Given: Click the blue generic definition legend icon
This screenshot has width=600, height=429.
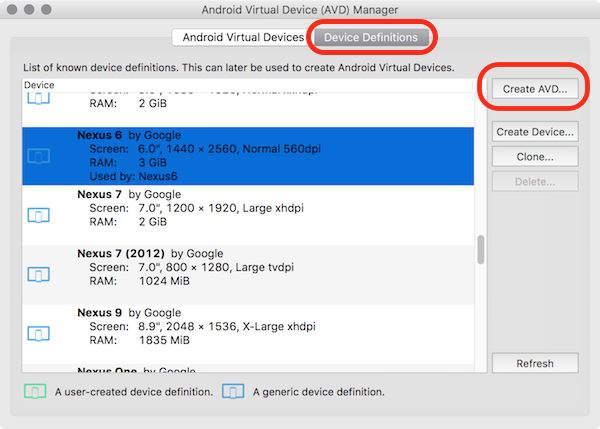Looking at the screenshot, I should (x=233, y=391).
